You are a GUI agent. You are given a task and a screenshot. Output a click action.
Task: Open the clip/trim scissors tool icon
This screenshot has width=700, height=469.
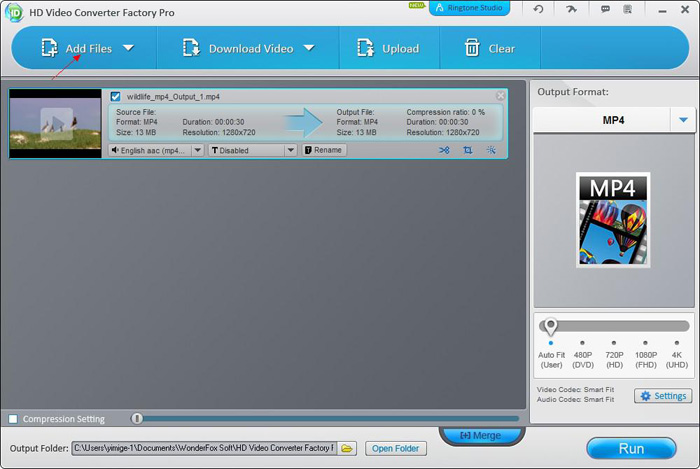coord(444,150)
